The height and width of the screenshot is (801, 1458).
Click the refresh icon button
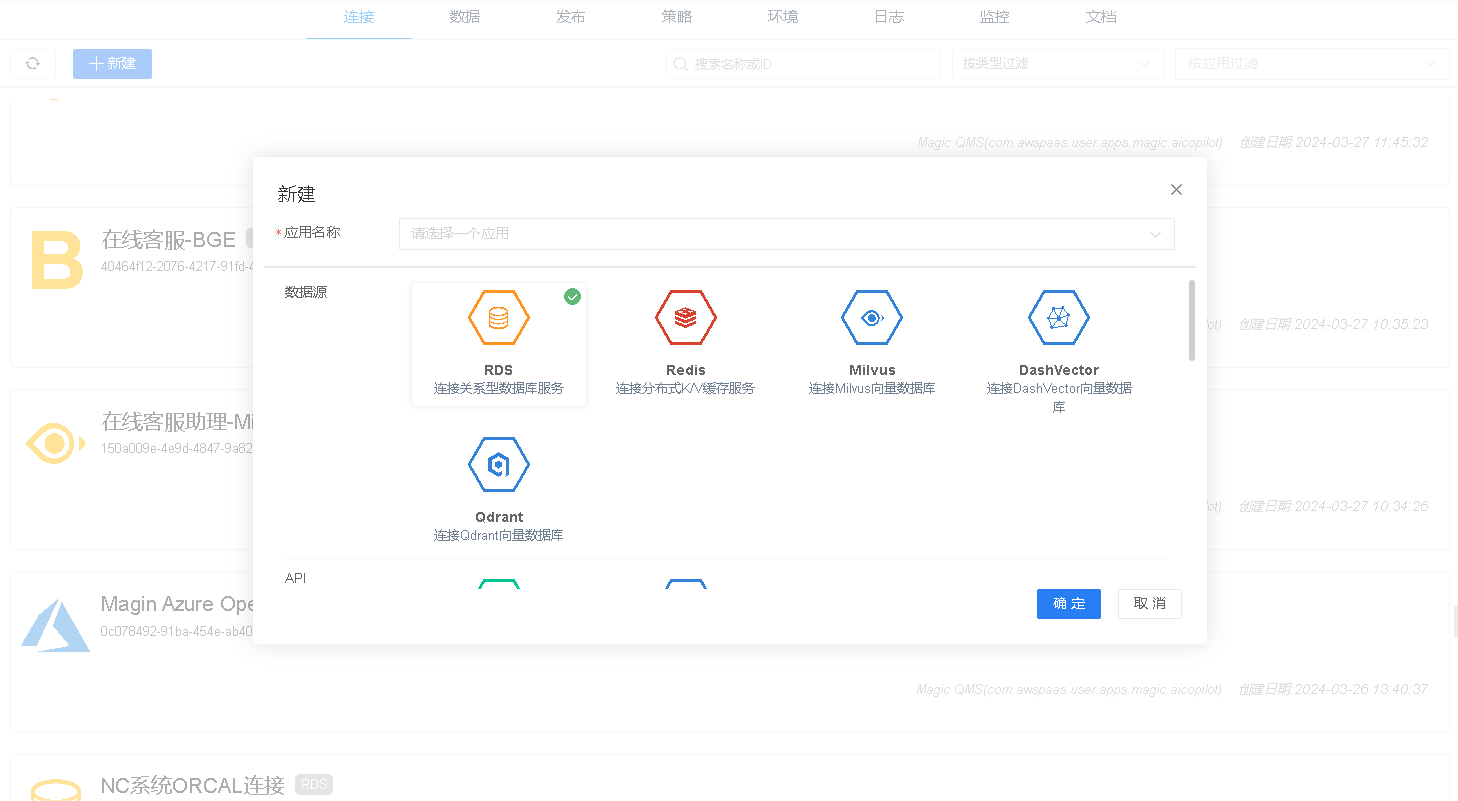pos(33,64)
